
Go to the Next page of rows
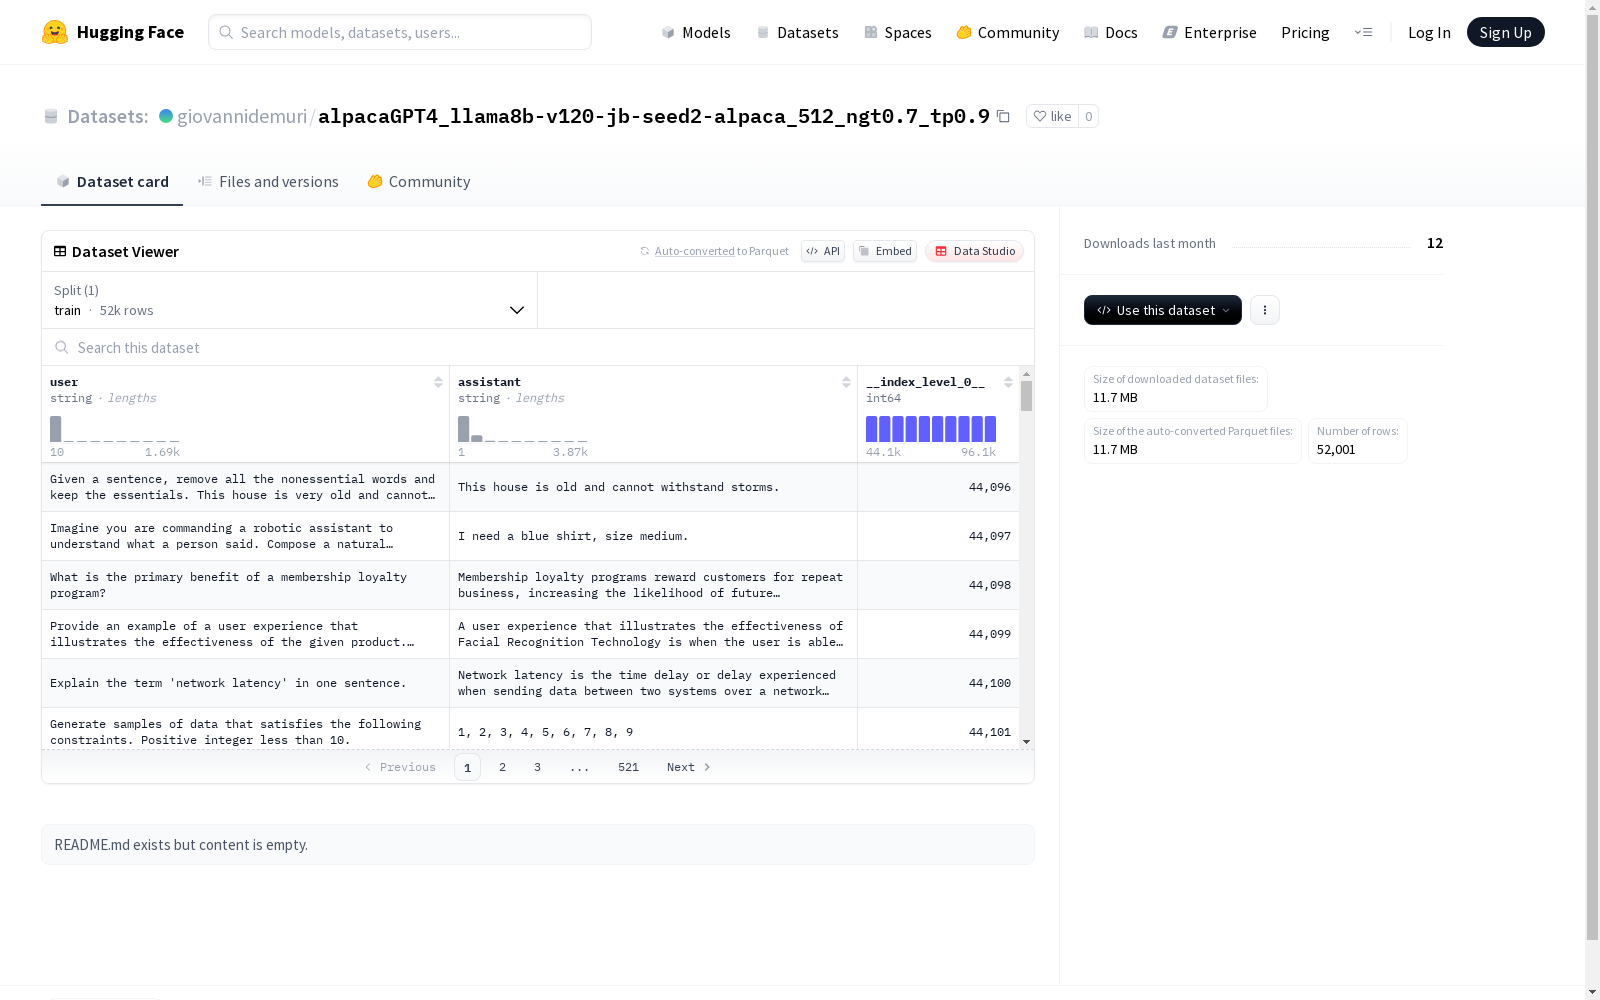pyautogui.click(x=689, y=767)
